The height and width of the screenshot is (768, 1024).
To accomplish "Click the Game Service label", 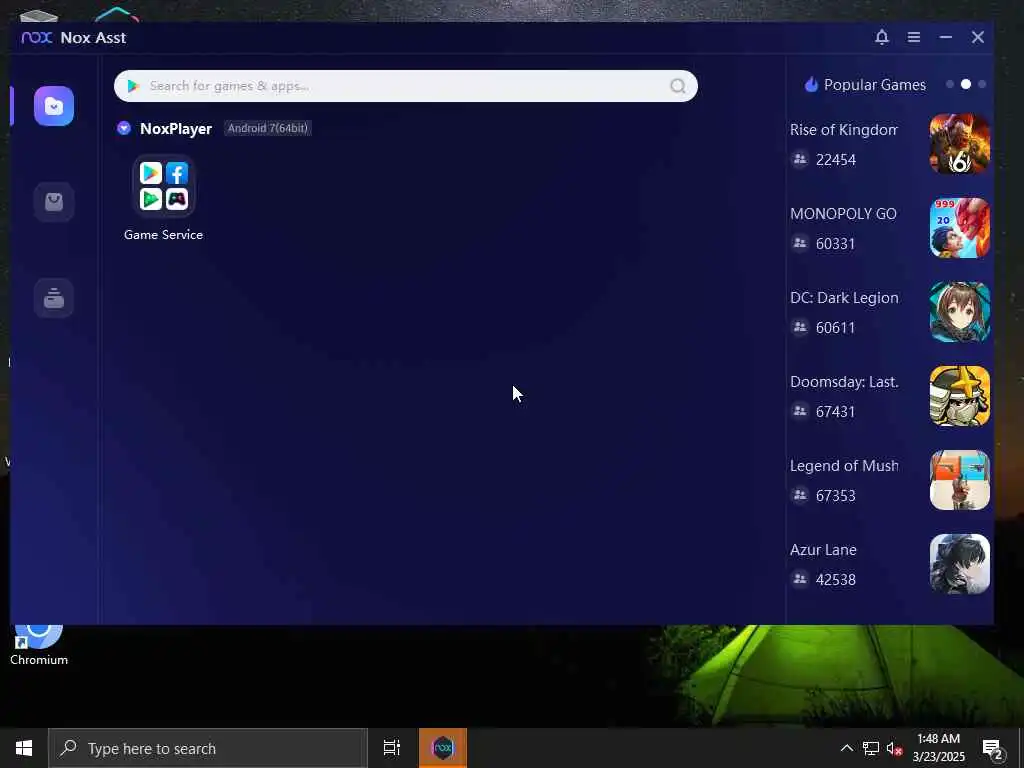I will pyautogui.click(x=163, y=234).
